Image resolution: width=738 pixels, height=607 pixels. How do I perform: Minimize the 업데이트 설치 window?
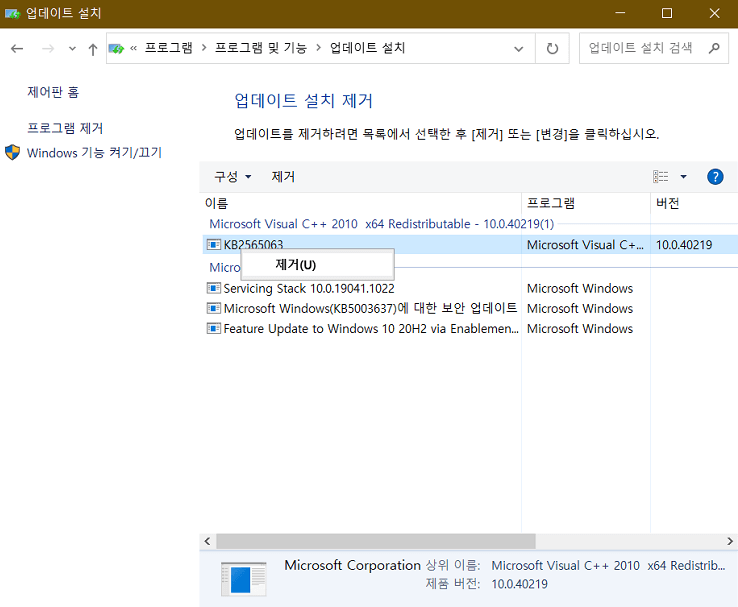click(x=620, y=13)
